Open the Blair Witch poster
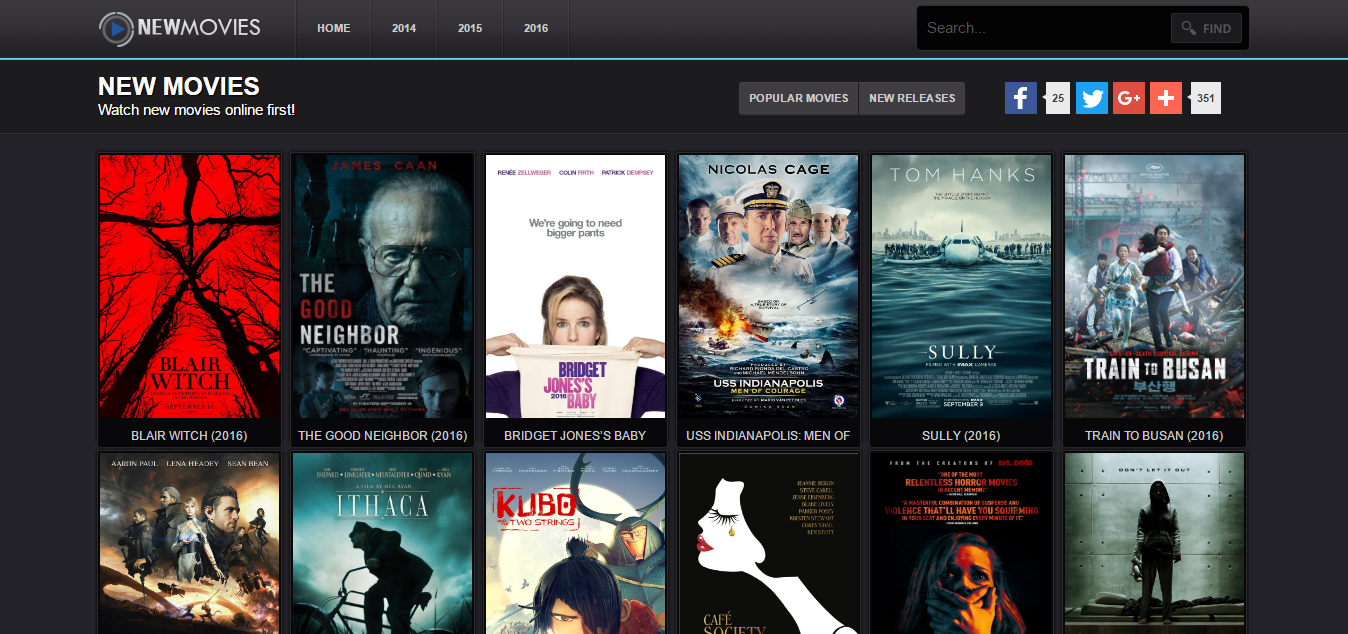1348x634 pixels. (189, 286)
